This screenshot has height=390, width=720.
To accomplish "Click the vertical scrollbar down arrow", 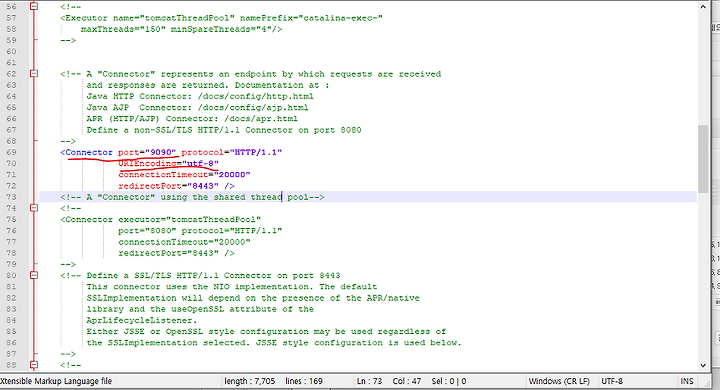I will (703, 365).
